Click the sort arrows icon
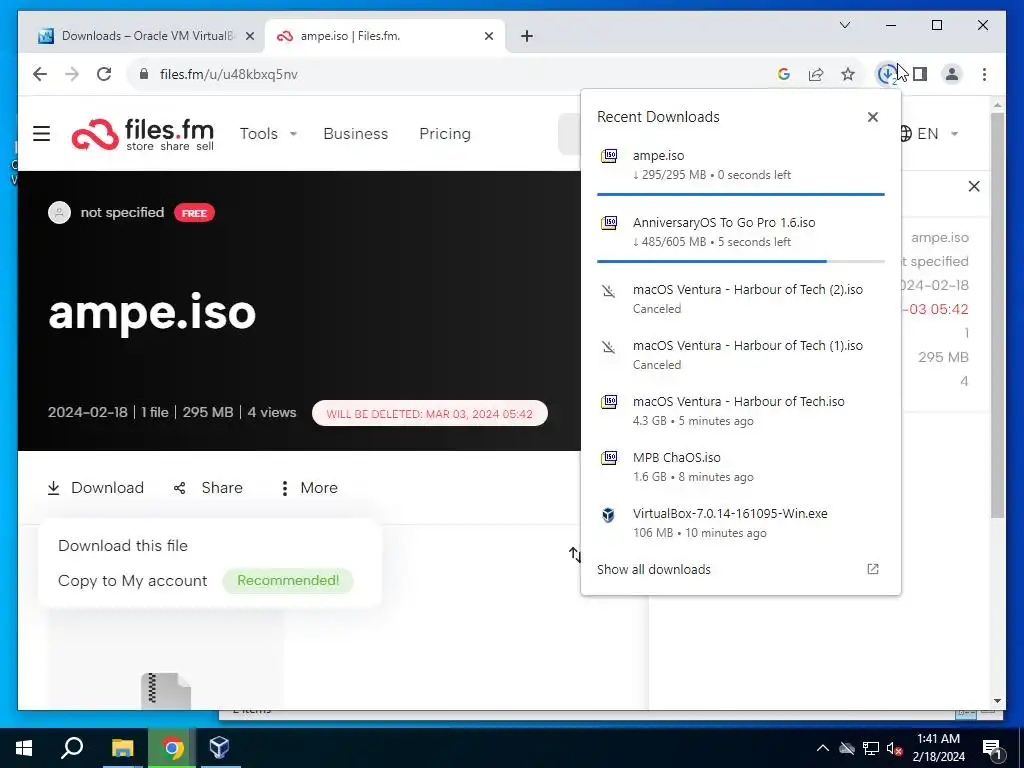Image resolution: width=1024 pixels, height=768 pixels. (x=575, y=555)
